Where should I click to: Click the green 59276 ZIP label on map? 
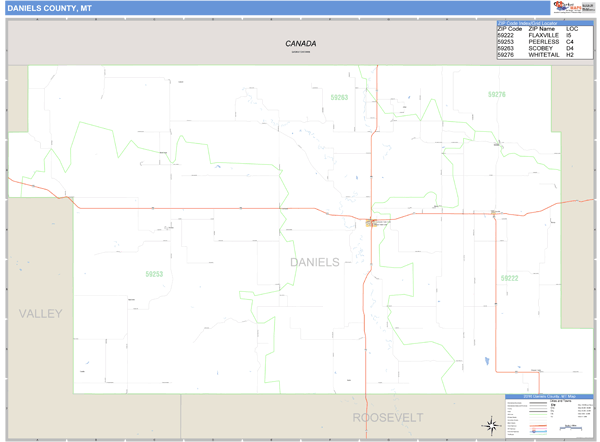coord(496,95)
